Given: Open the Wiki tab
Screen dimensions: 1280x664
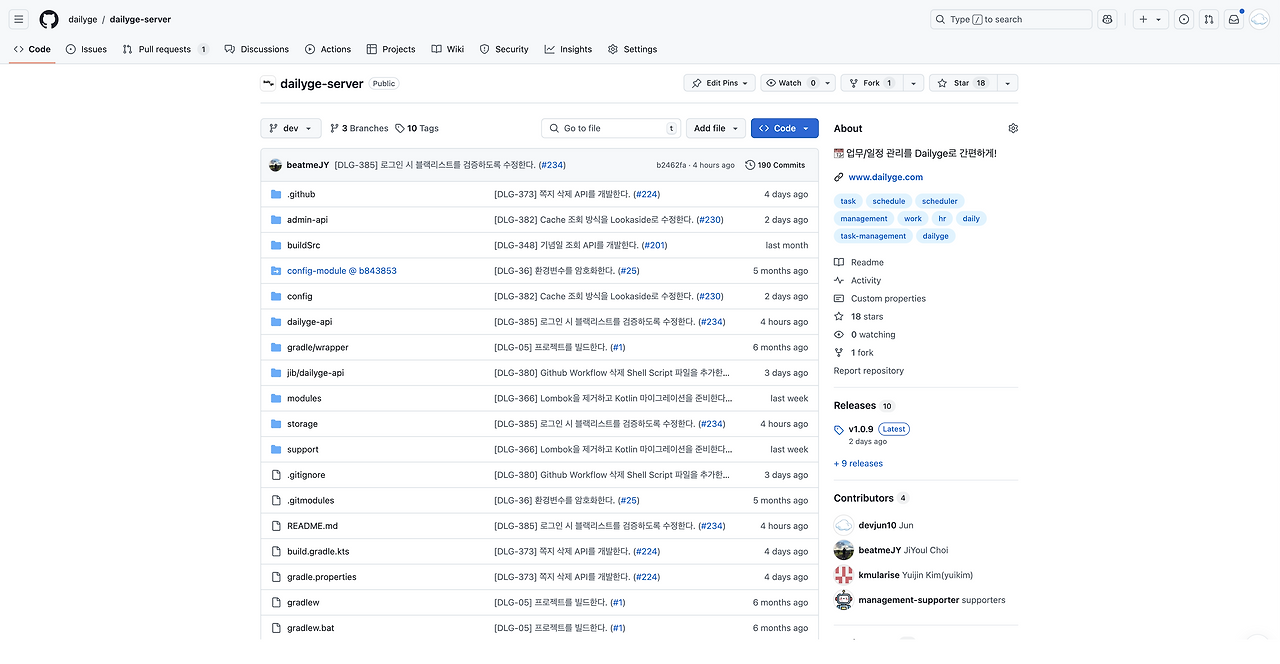Looking at the screenshot, I should coord(448,49).
